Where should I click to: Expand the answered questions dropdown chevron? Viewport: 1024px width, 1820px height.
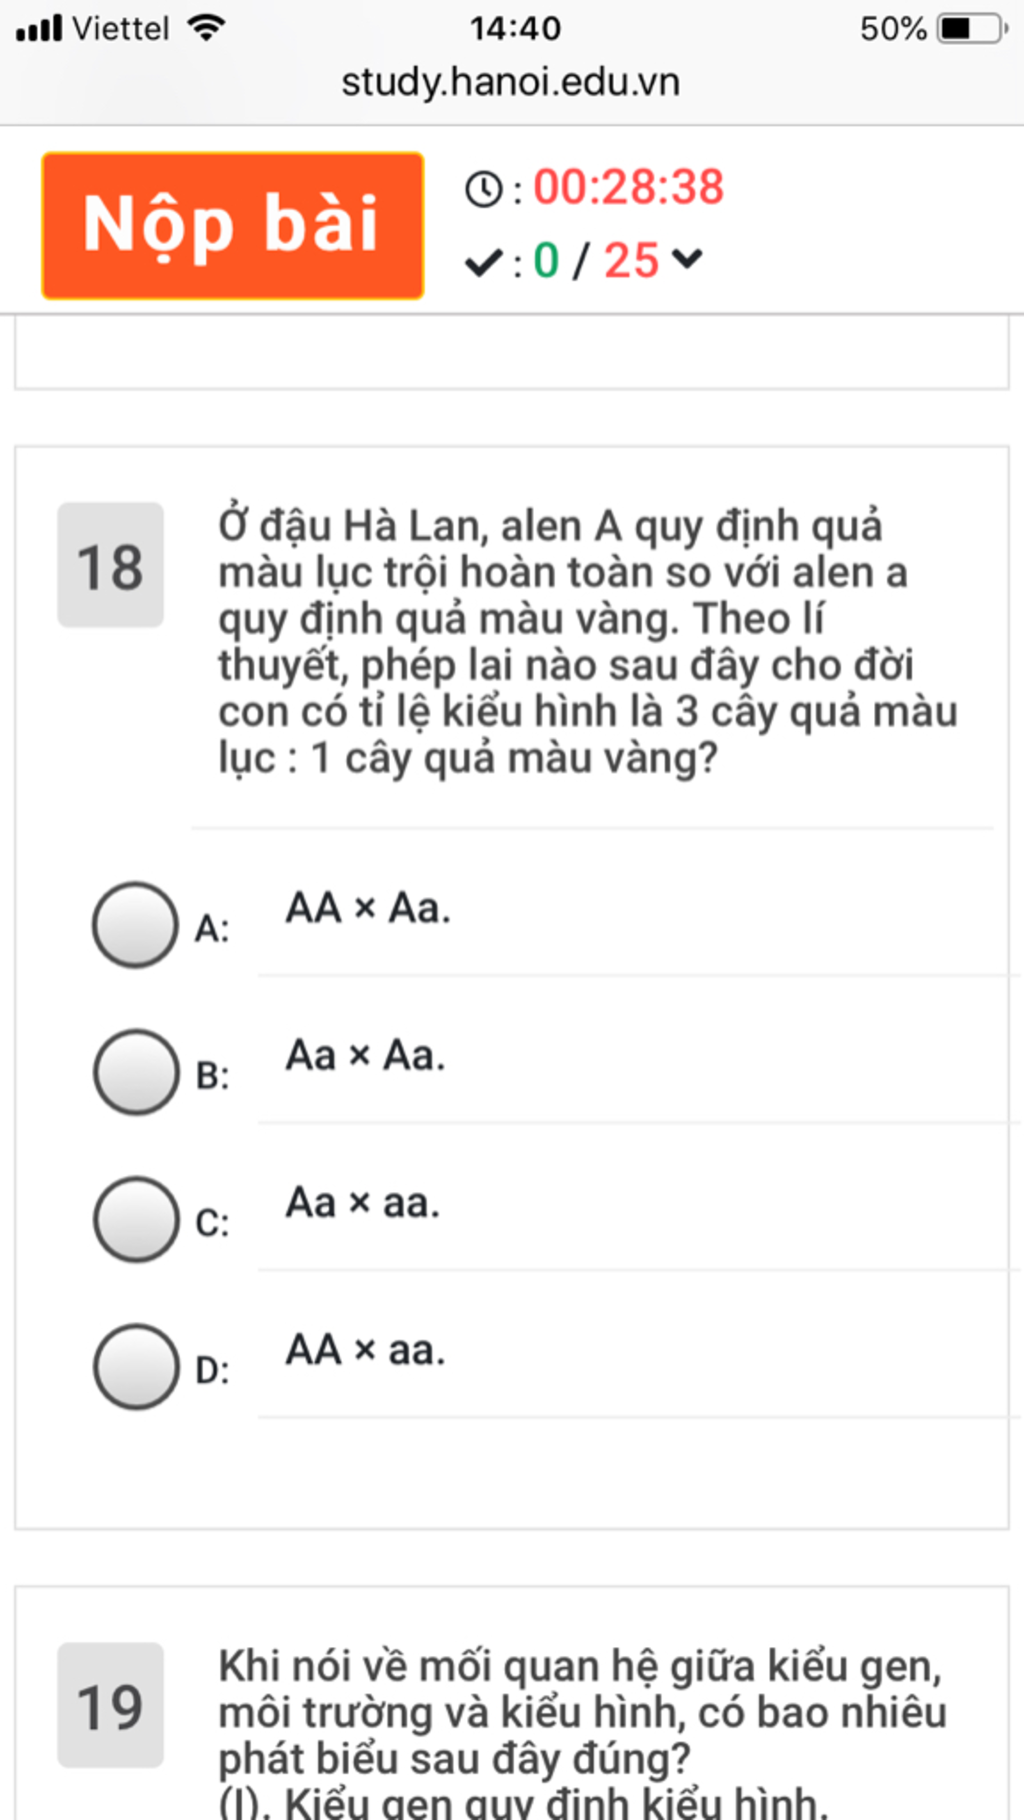tap(687, 260)
